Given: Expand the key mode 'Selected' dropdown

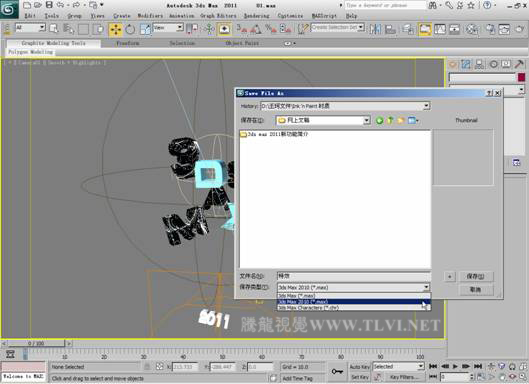Looking at the screenshot, I should pos(421,366).
